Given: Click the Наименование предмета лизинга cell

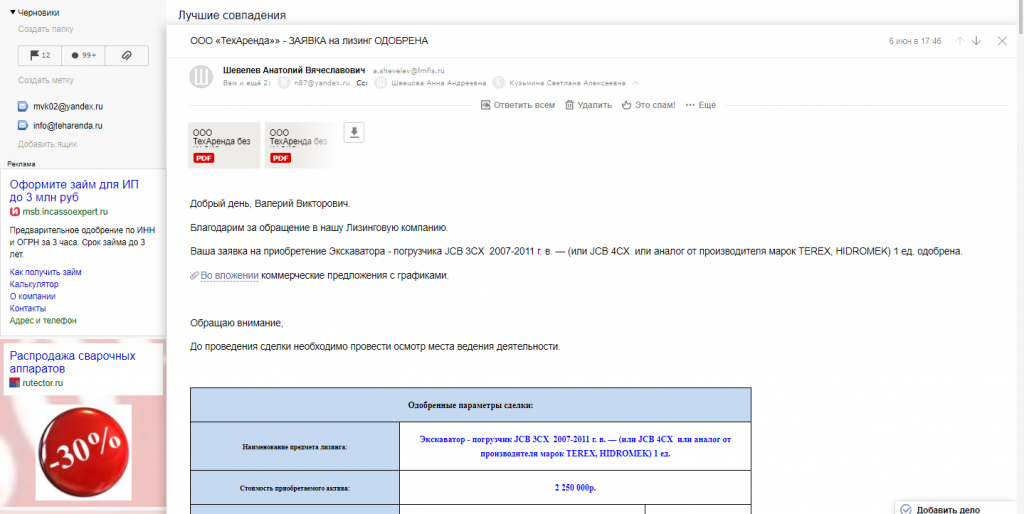Looking at the screenshot, I should 295,447.
